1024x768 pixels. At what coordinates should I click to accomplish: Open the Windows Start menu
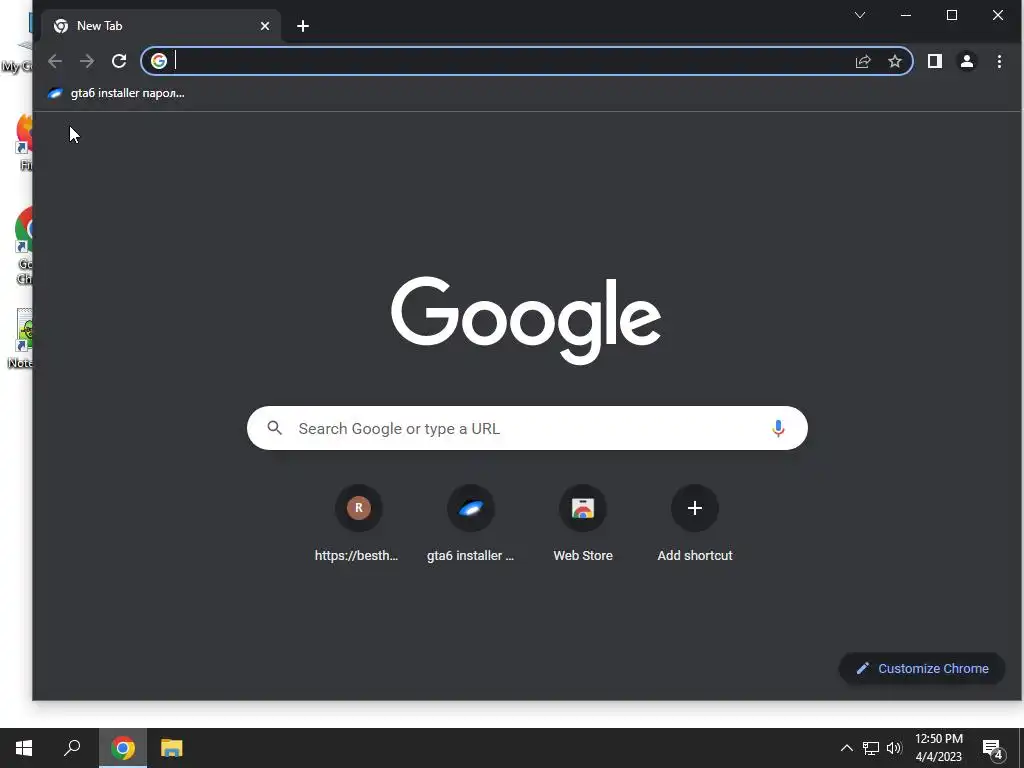(24, 748)
